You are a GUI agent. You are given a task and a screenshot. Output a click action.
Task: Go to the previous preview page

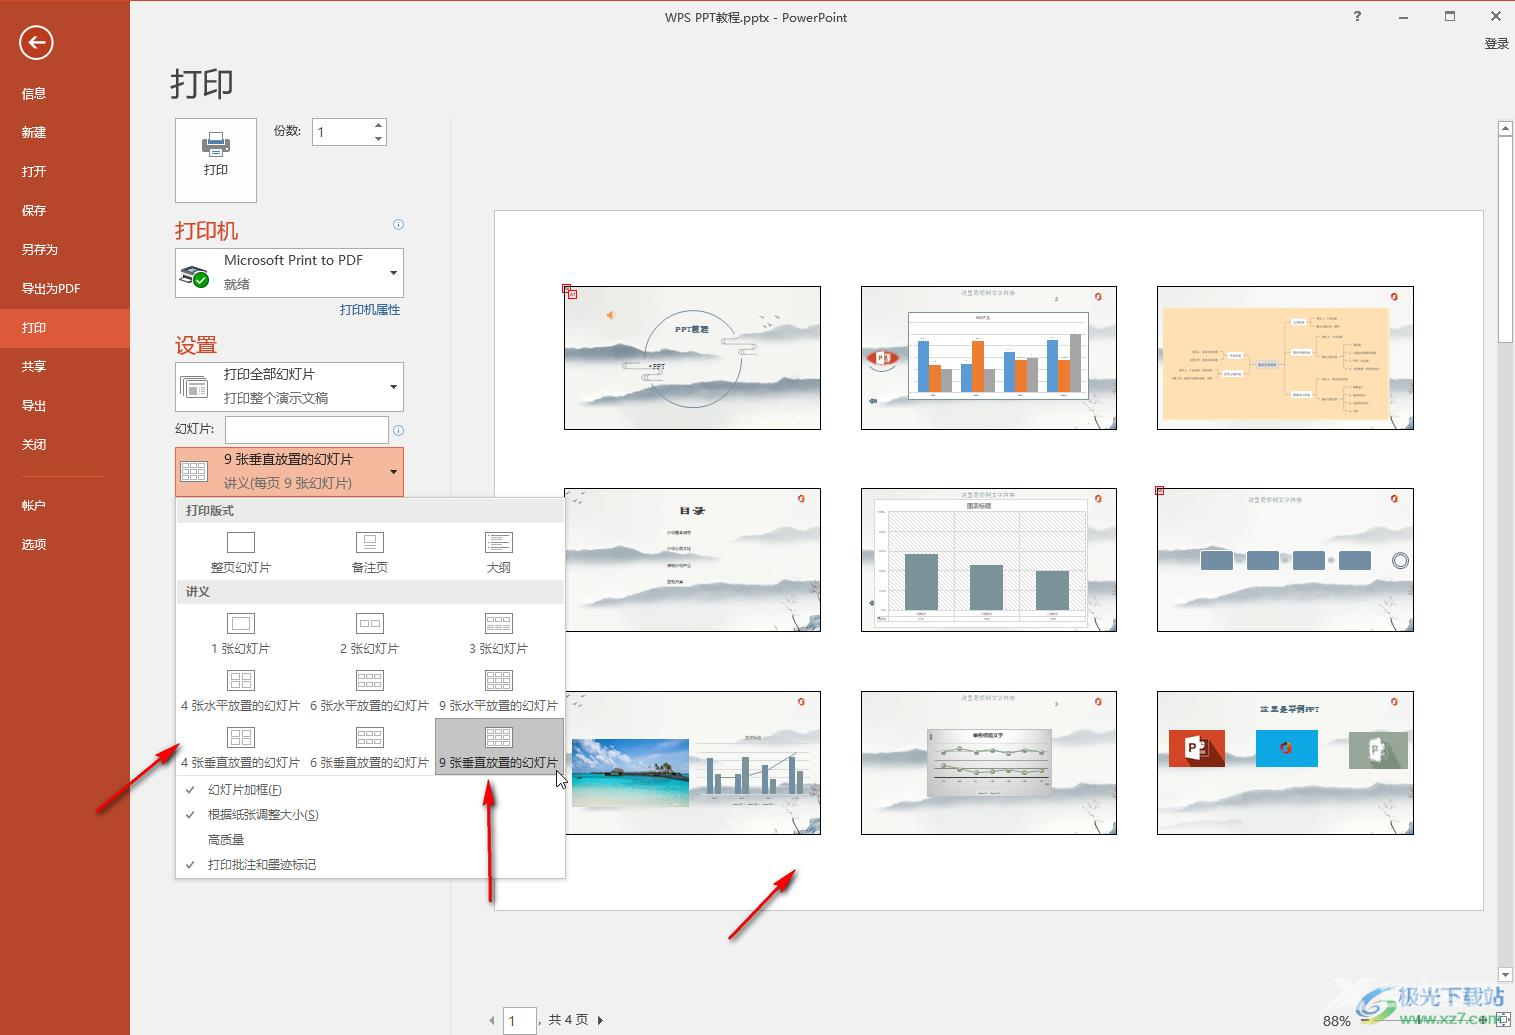pos(491,1020)
